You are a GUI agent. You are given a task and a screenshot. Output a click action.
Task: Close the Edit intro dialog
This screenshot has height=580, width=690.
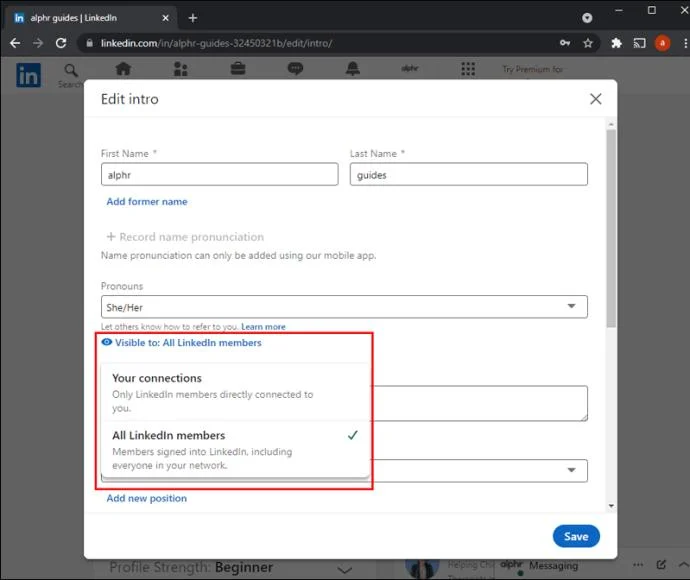pos(596,99)
